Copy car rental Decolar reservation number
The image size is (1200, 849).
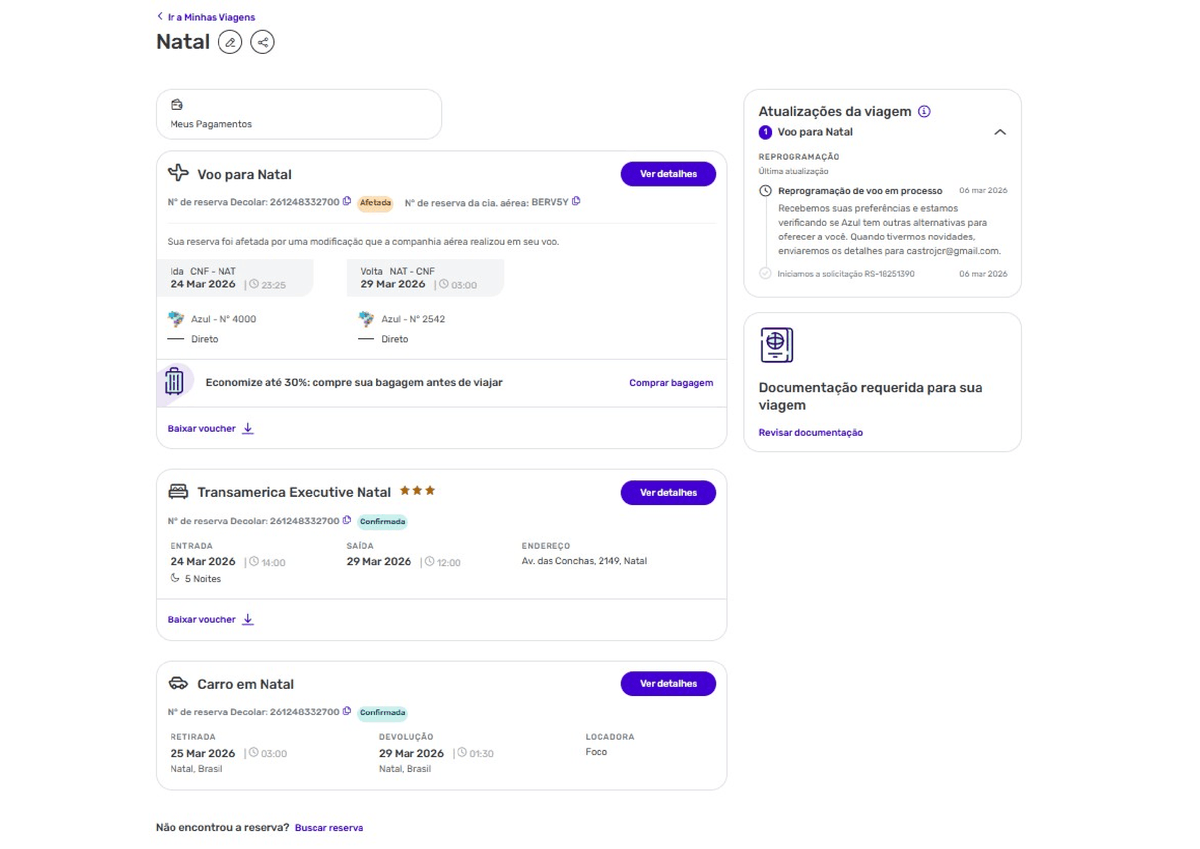(x=347, y=711)
